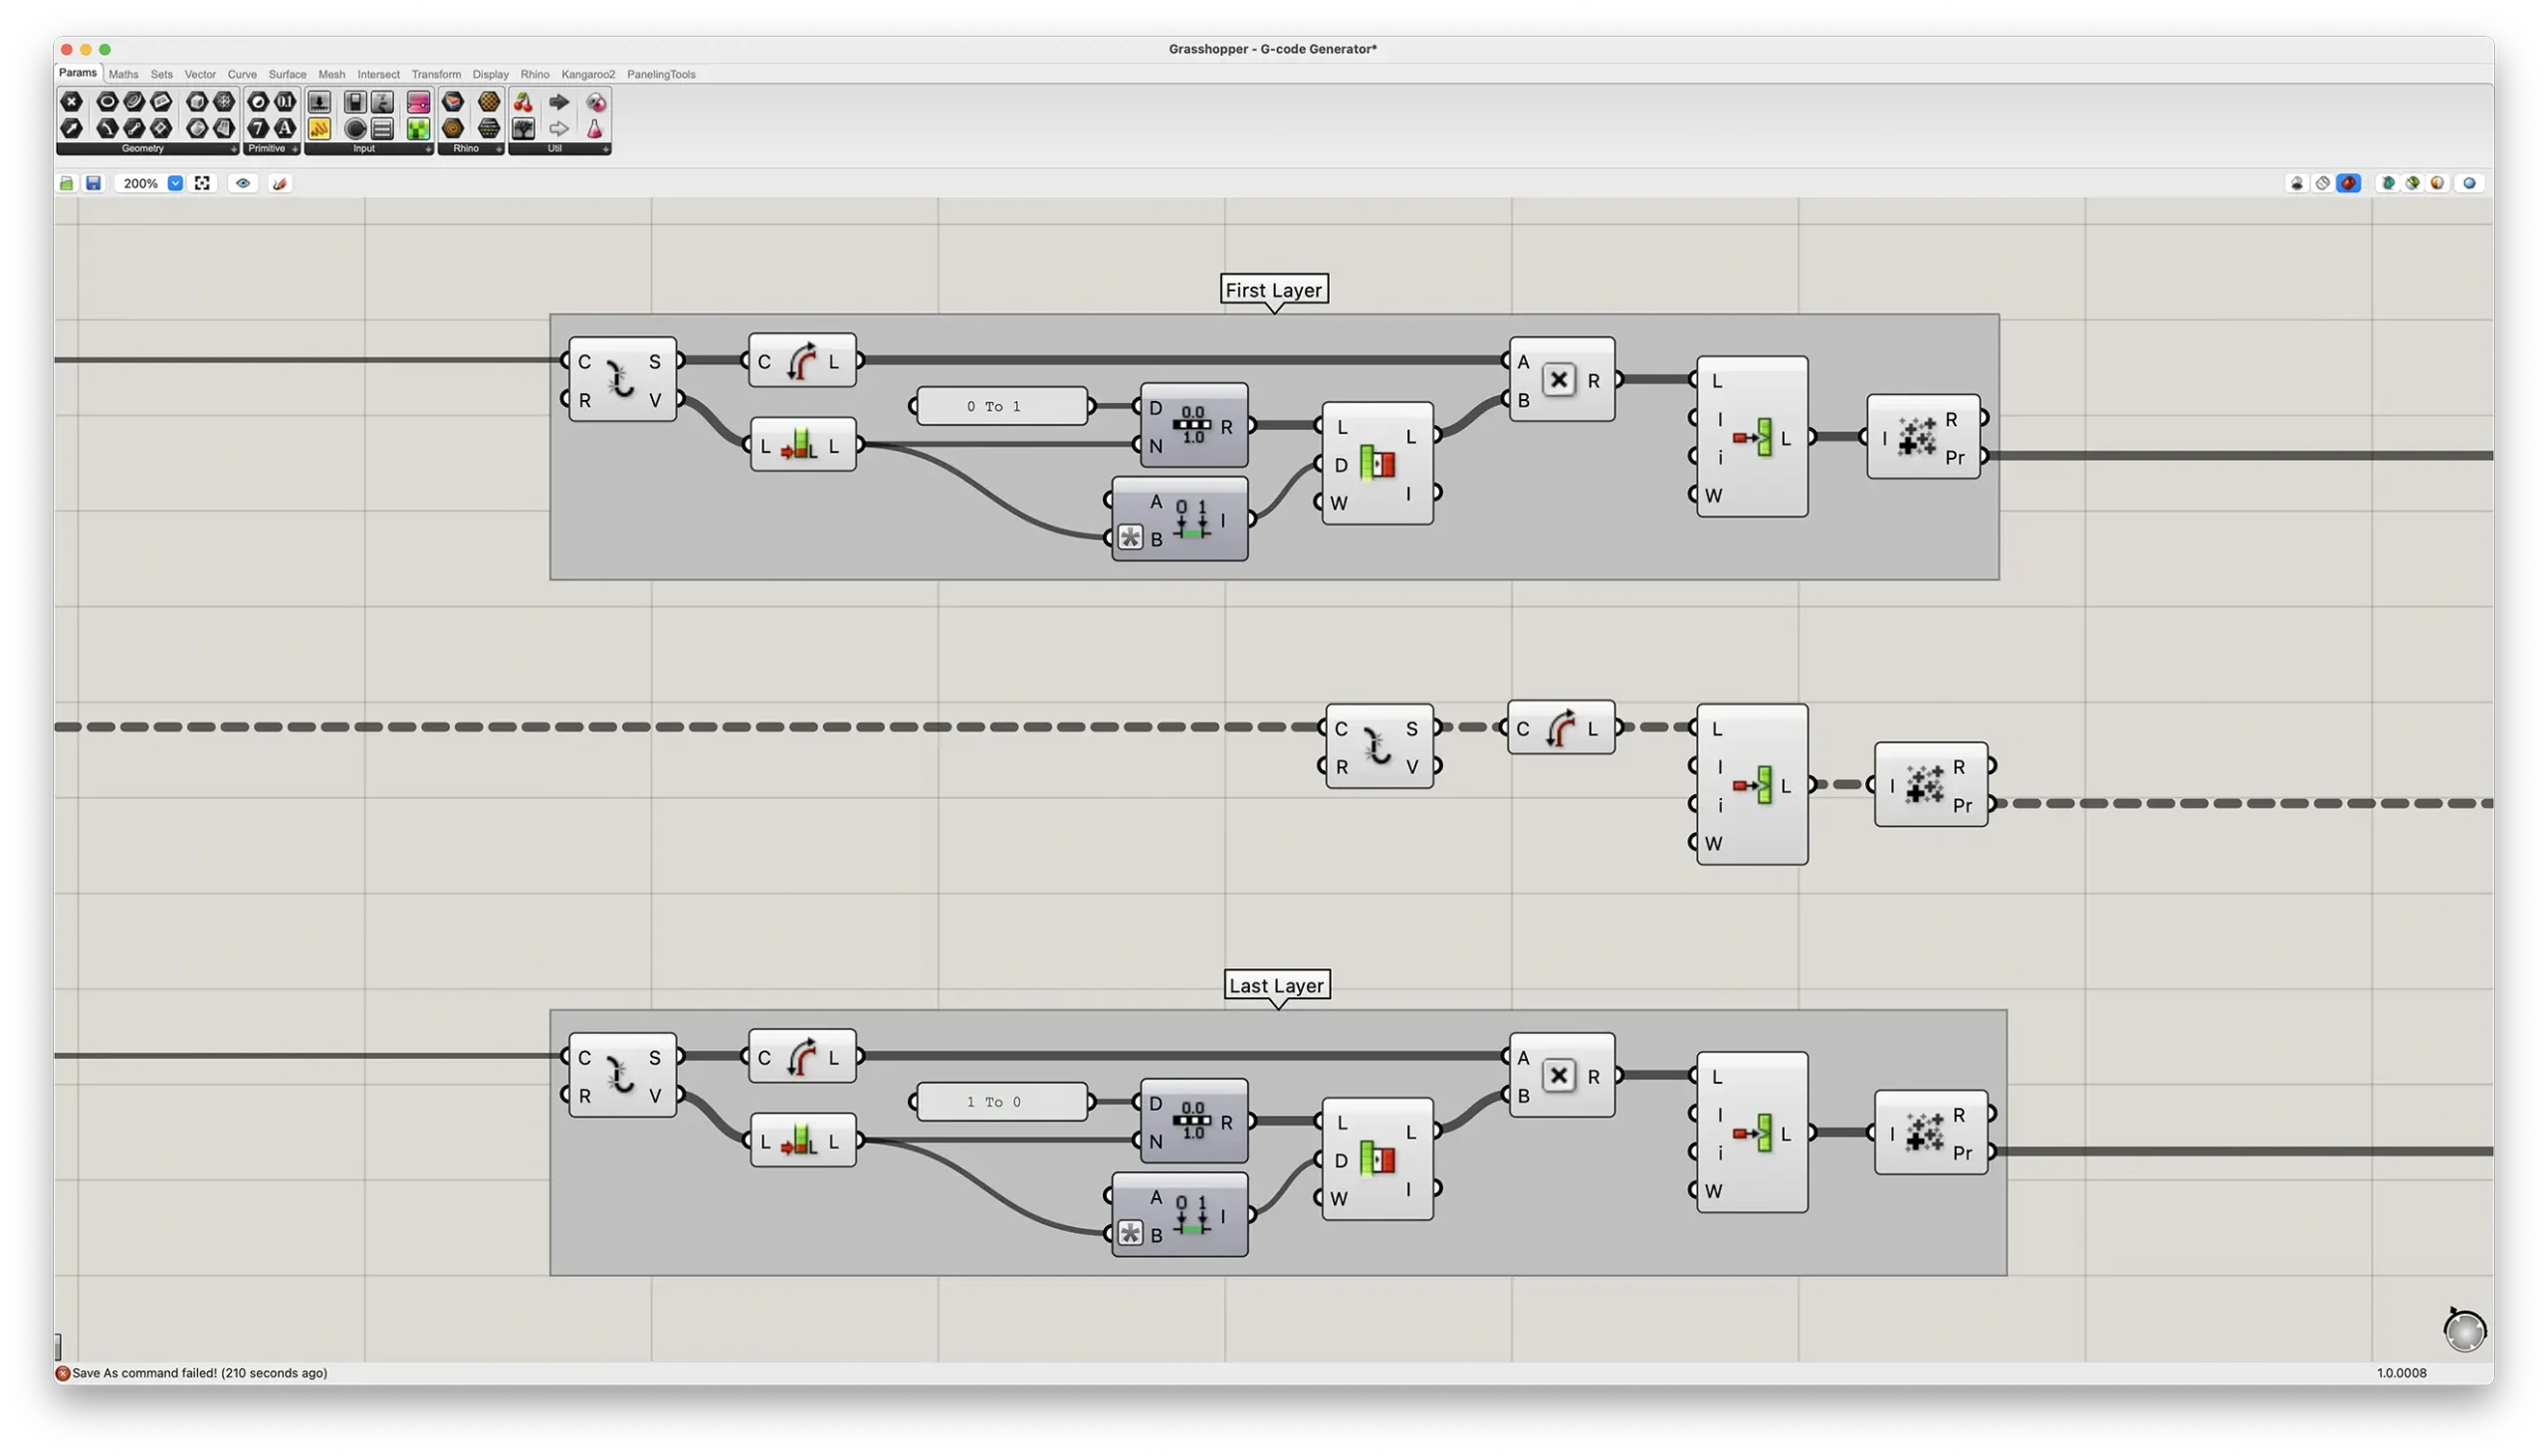
Task: Select Range component in First Layer group
Action: click(1194, 426)
